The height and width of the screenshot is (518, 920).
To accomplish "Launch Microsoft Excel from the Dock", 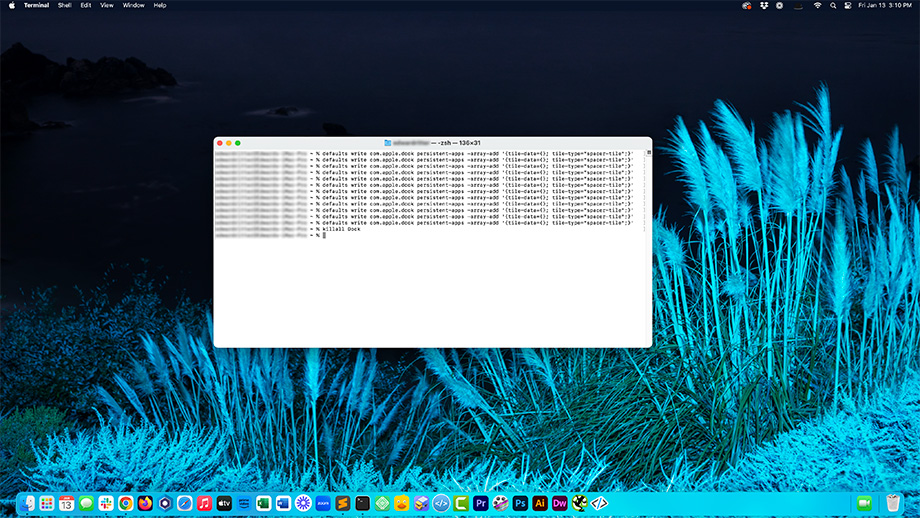I will point(263,503).
